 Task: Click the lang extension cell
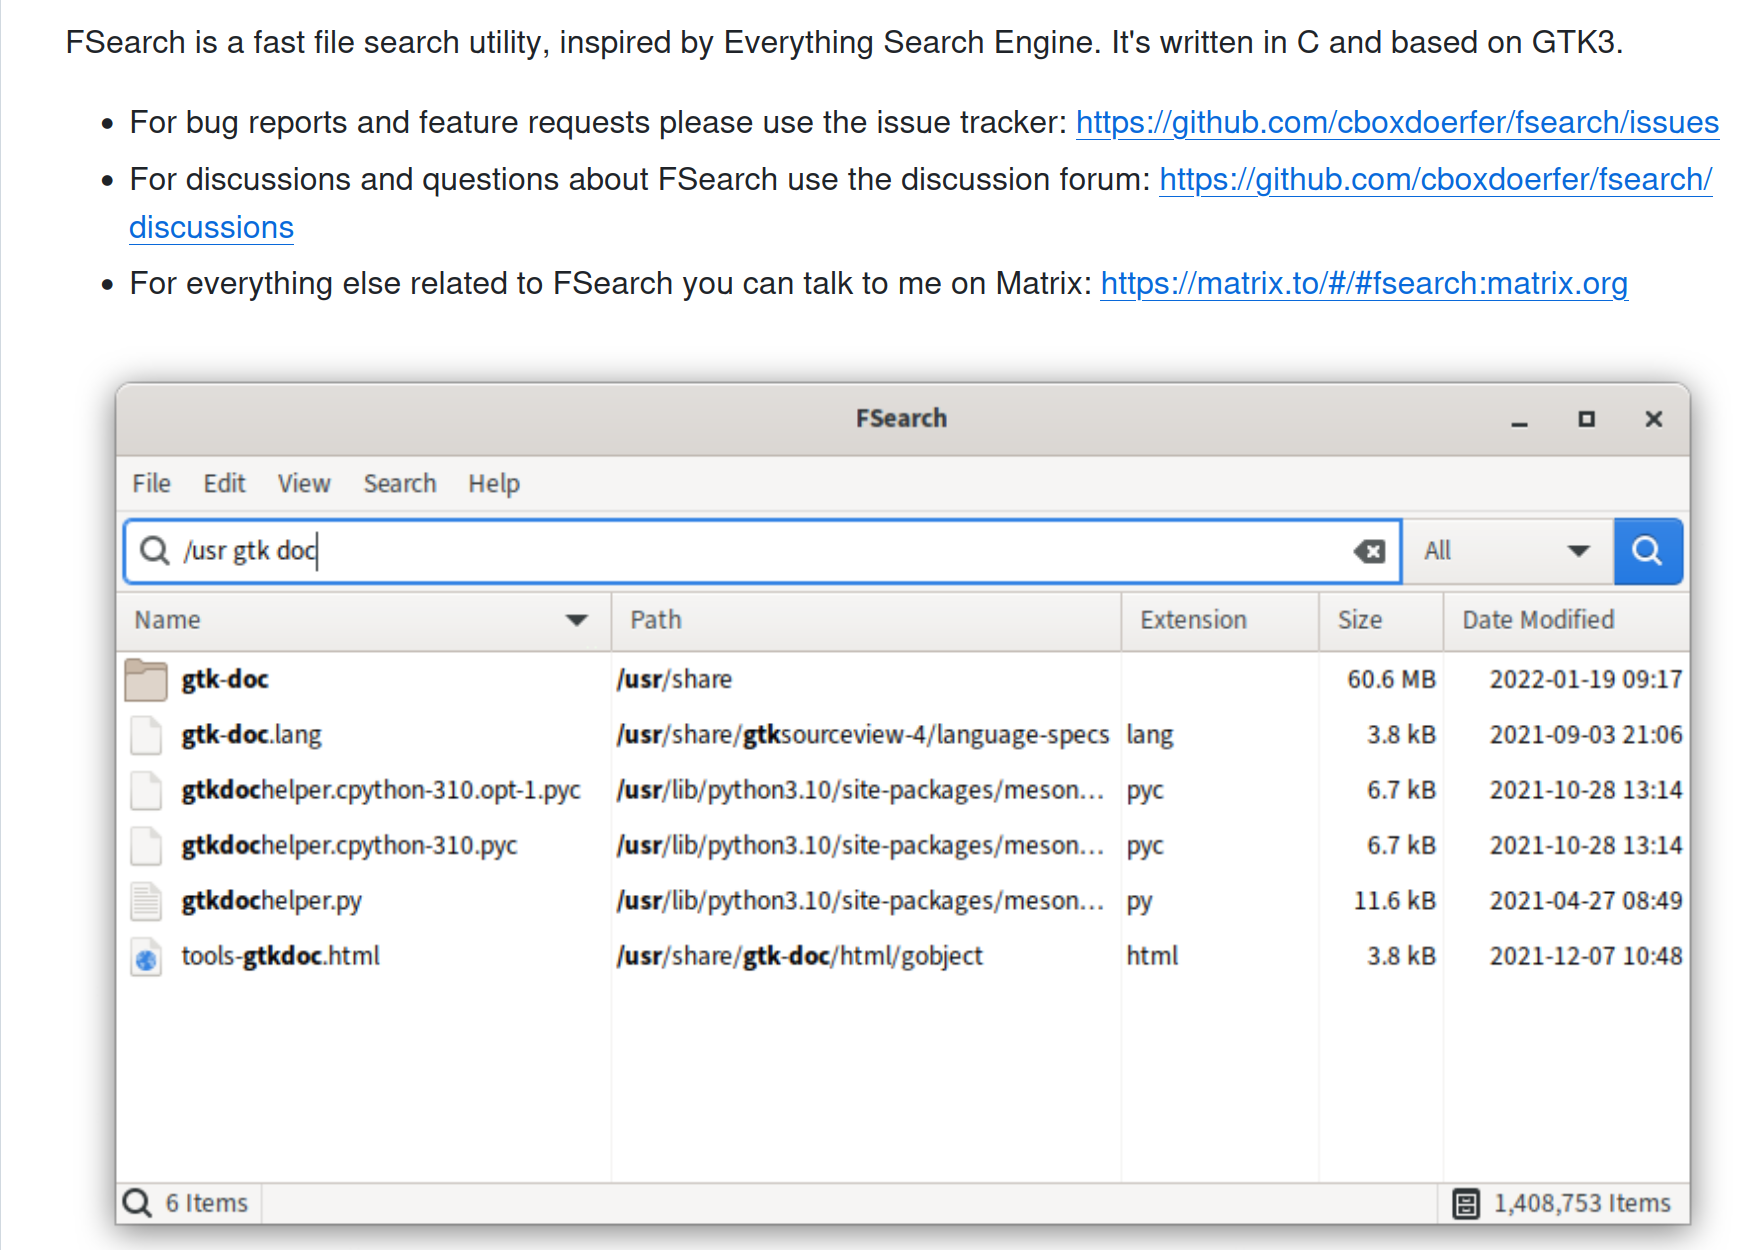click(x=1150, y=736)
